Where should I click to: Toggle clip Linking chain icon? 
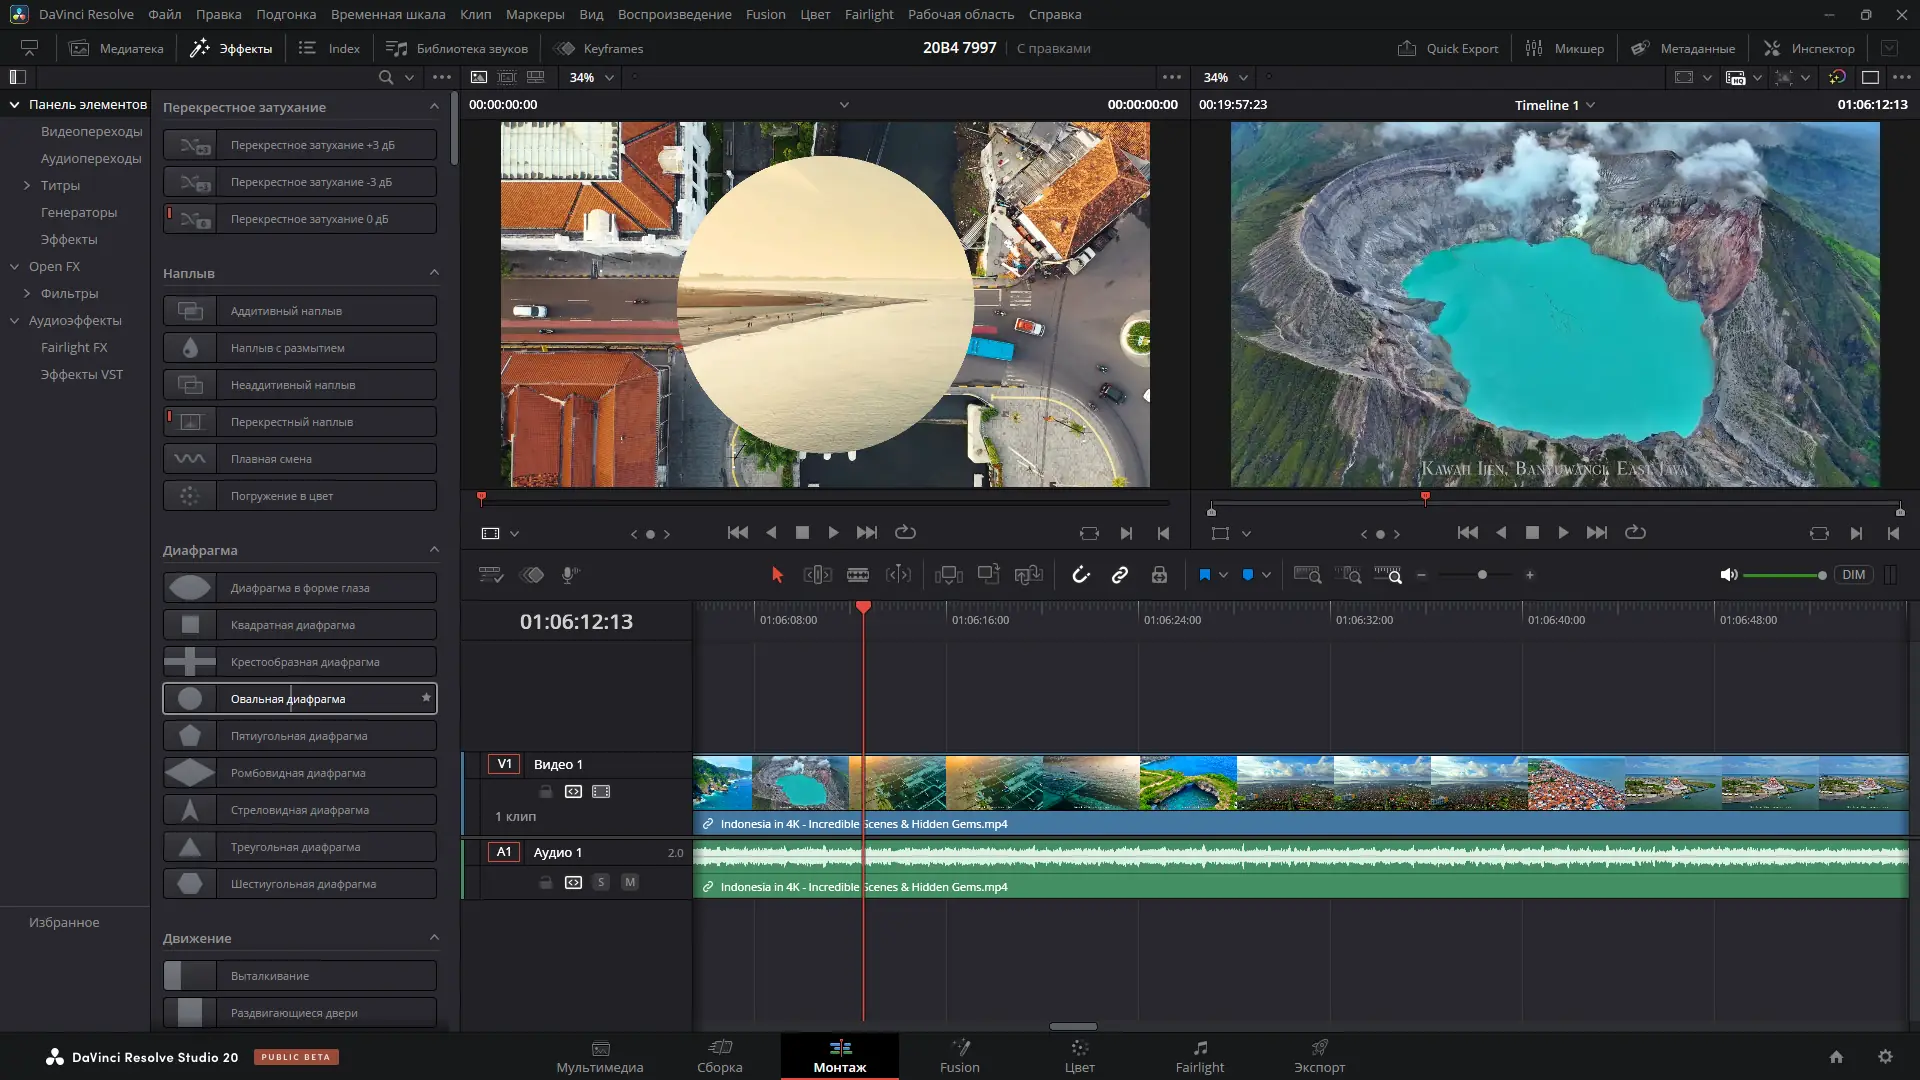tap(1120, 575)
